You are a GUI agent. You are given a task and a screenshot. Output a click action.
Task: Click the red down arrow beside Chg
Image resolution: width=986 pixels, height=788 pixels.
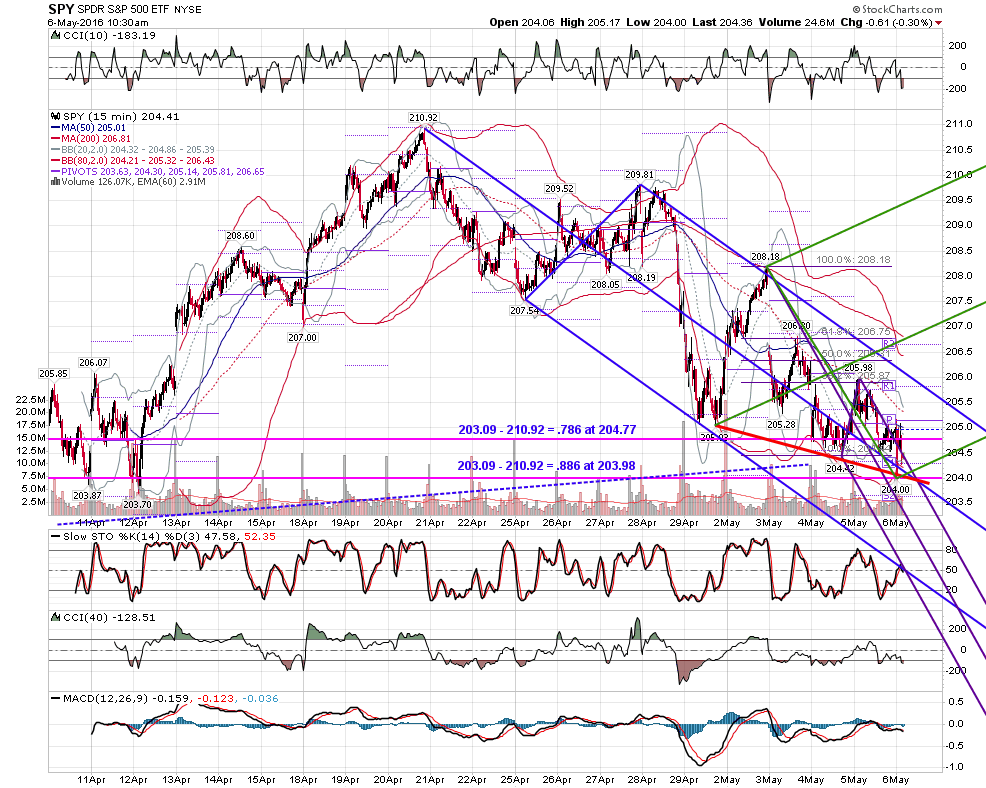tap(939, 23)
